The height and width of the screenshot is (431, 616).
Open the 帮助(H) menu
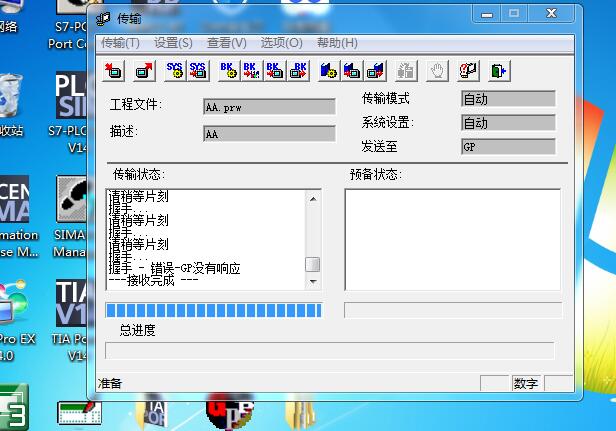pos(336,43)
